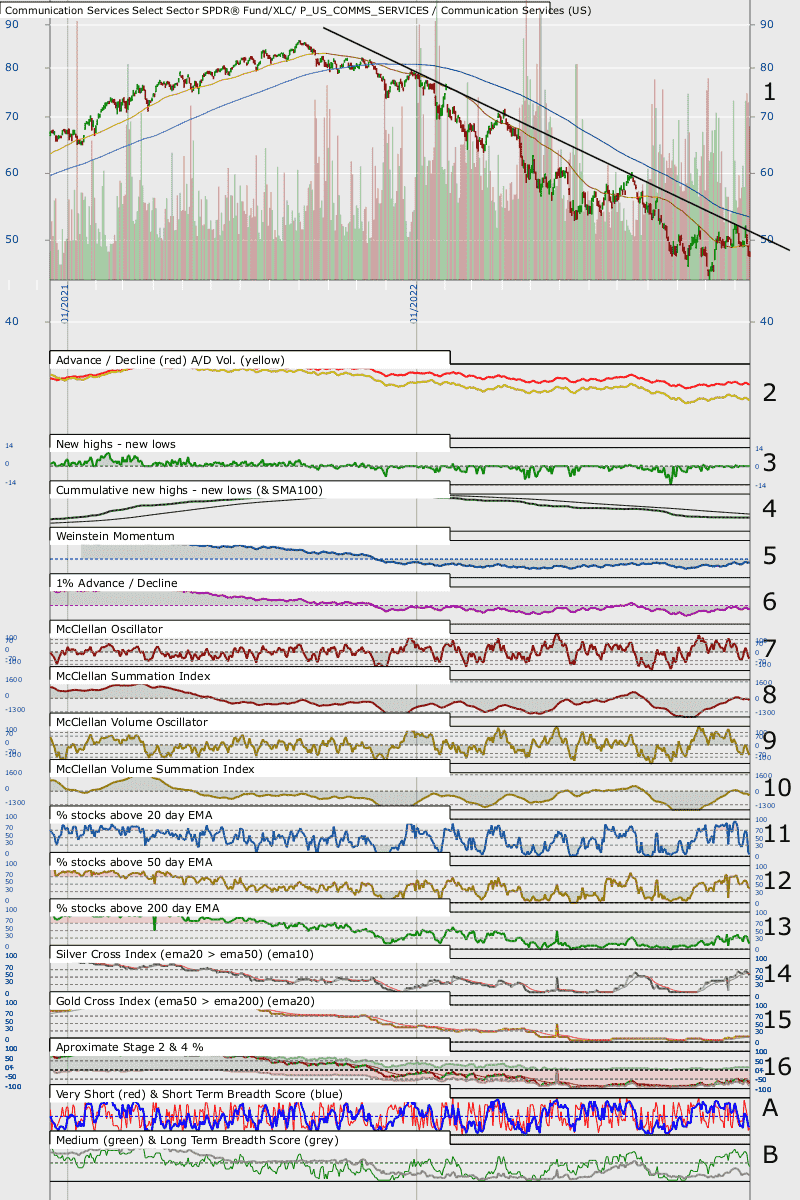Click panel number 6 beside 1% Advance / Decline
This screenshot has height=1200, width=800.
pyautogui.click(x=770, y=602)
